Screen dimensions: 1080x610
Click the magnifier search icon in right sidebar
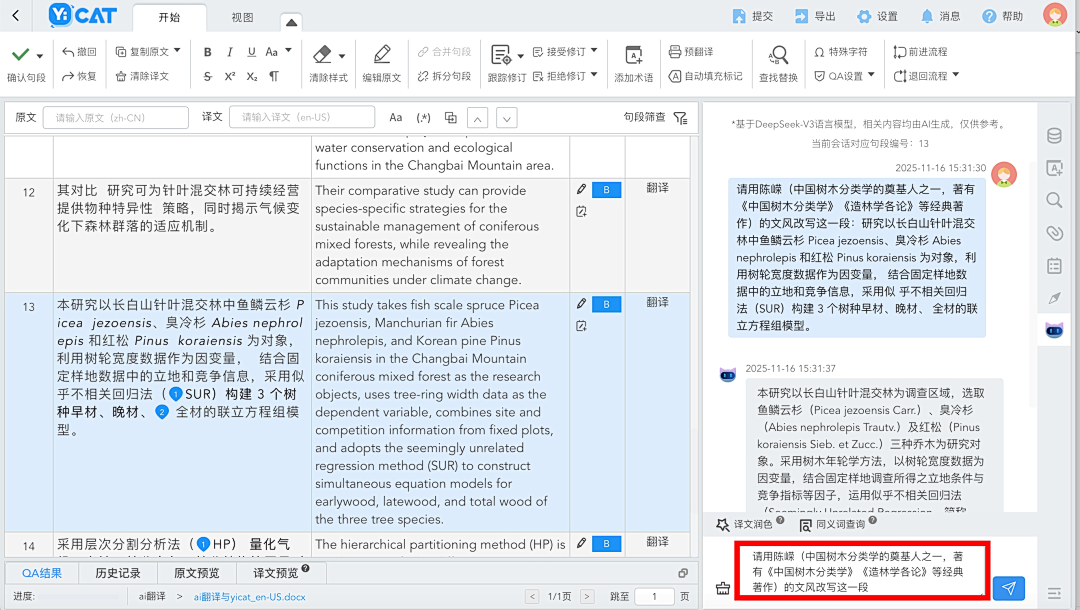(1054, 200)
